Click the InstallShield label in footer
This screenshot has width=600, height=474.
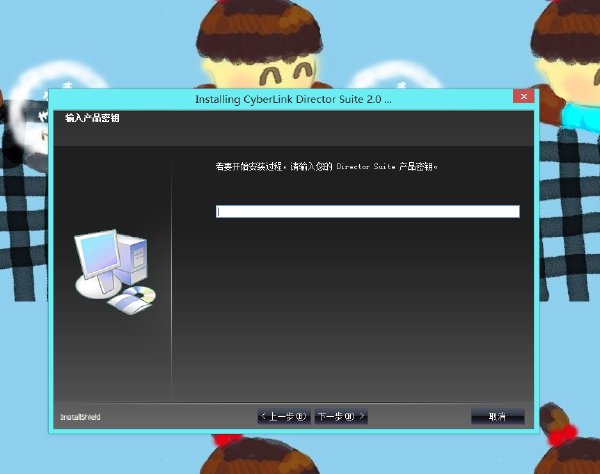pyautogui.click(x=80, y=417)
